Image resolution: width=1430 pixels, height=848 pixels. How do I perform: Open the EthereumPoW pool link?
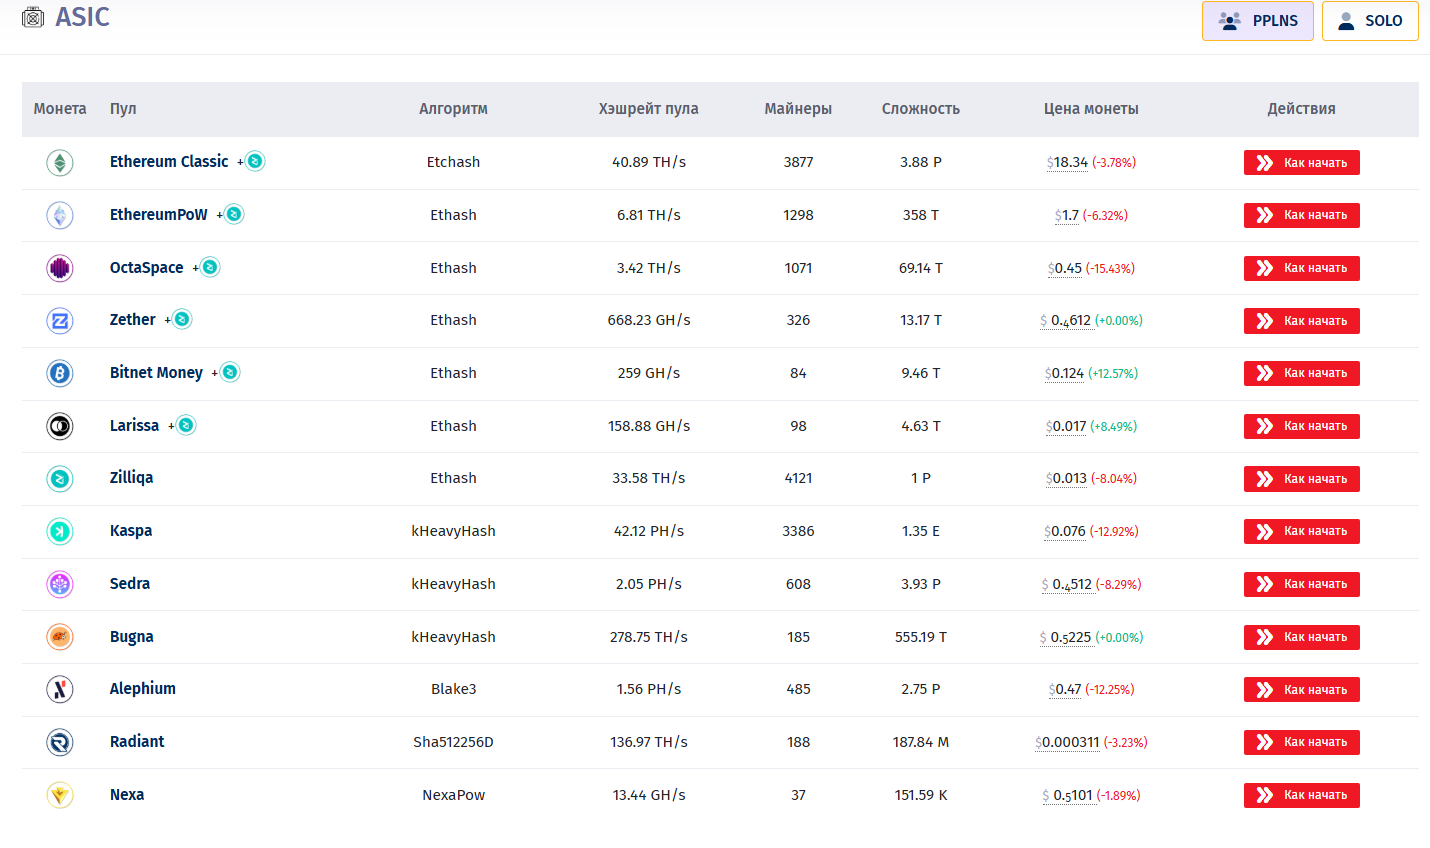pos(159,214)
